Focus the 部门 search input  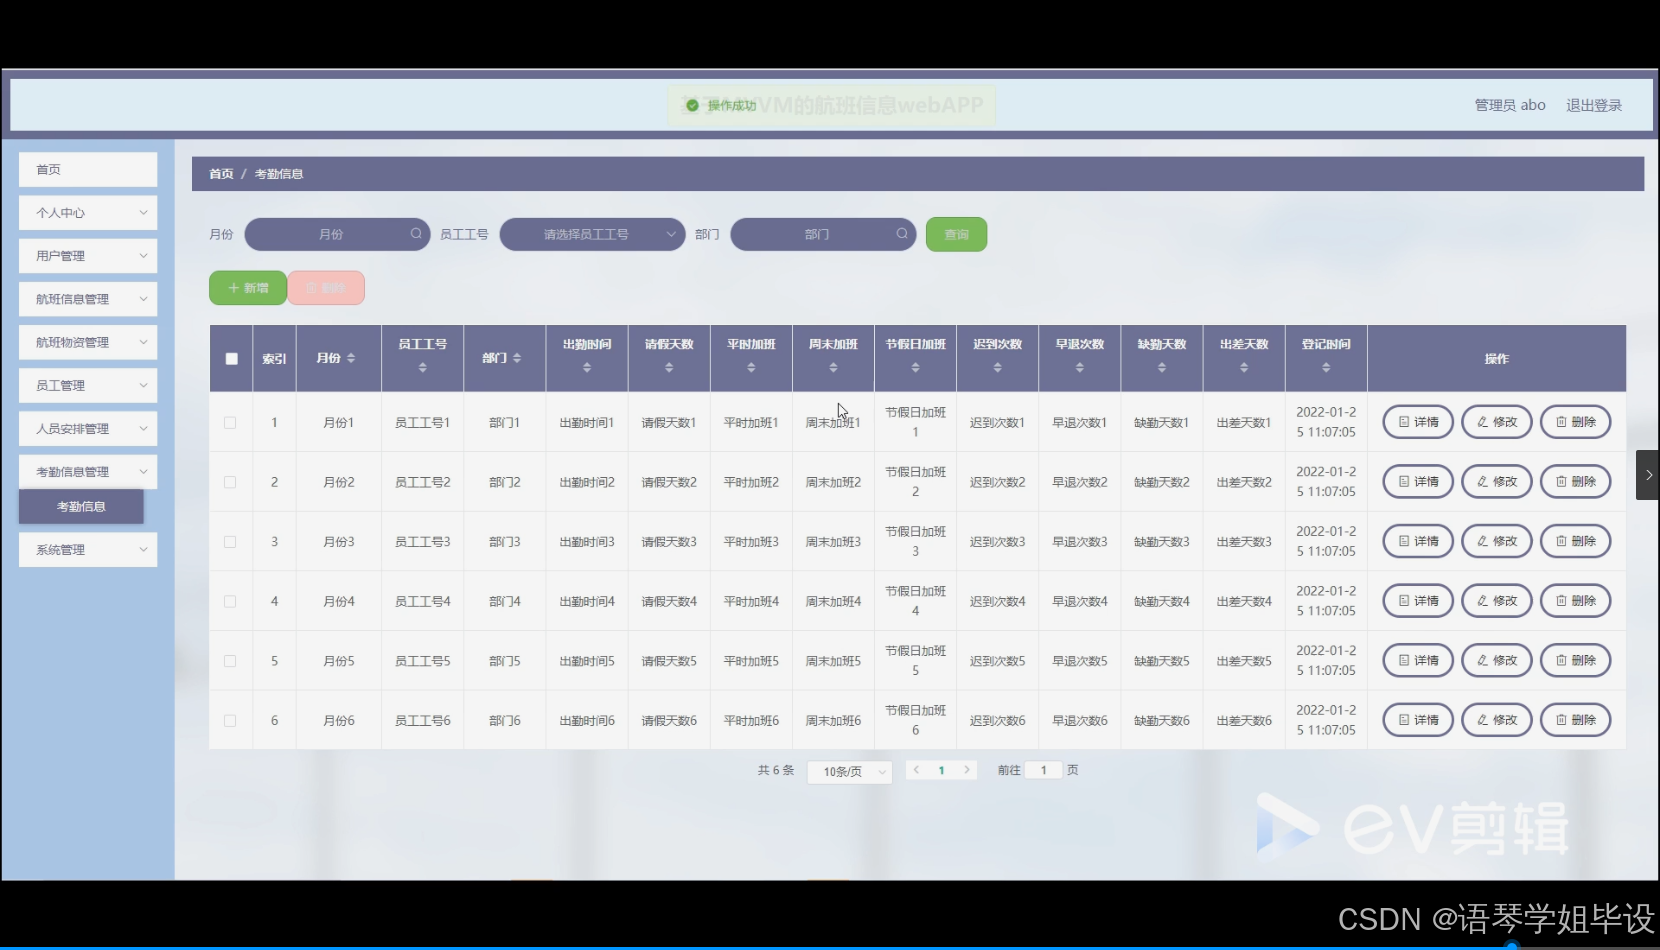tap(823, 234)
